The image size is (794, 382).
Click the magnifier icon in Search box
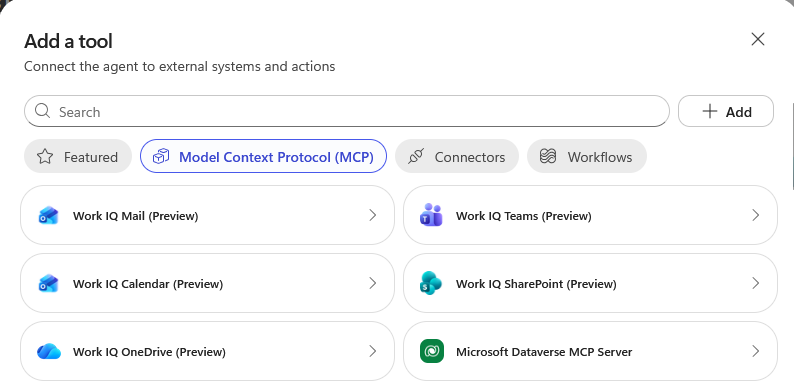coord(43,111)
